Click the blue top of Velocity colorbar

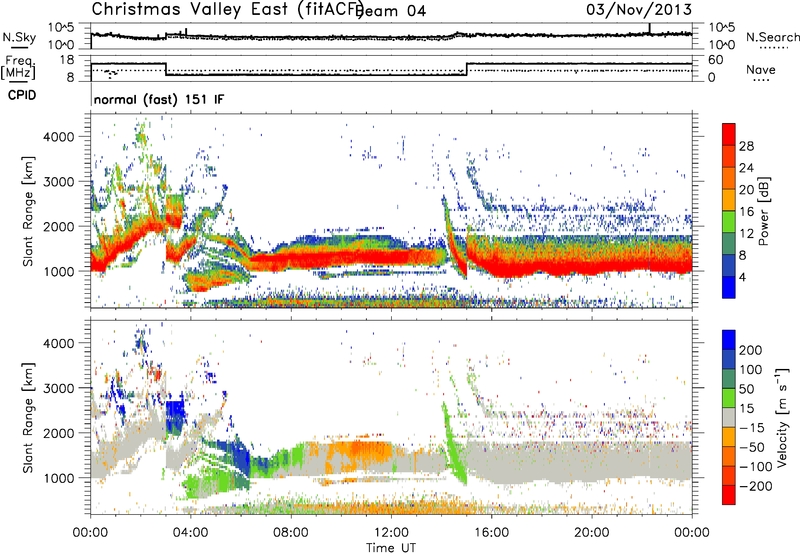(x=729, y=340)
